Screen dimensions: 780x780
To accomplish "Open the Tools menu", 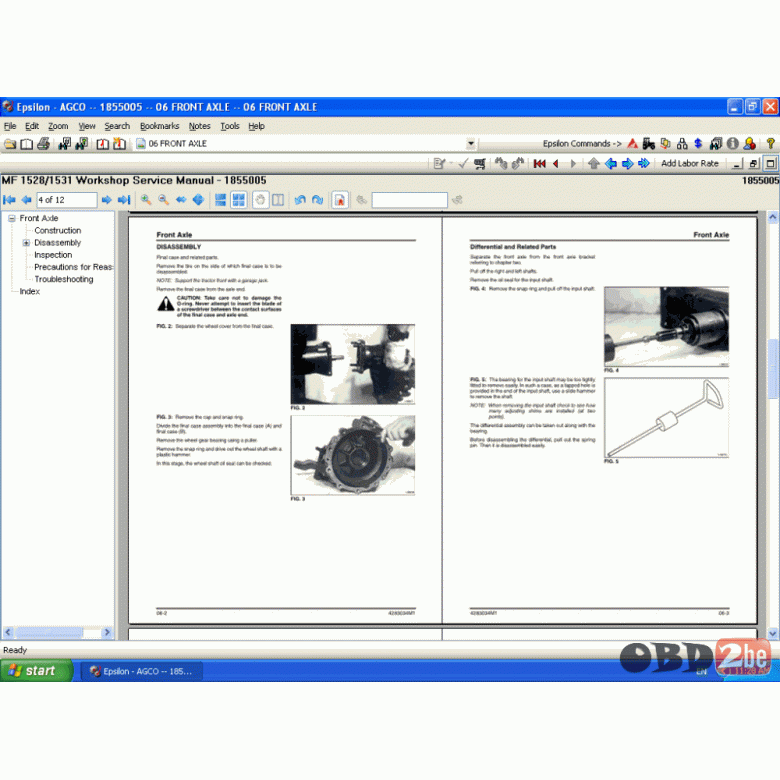I will click(x=230, y=126).
